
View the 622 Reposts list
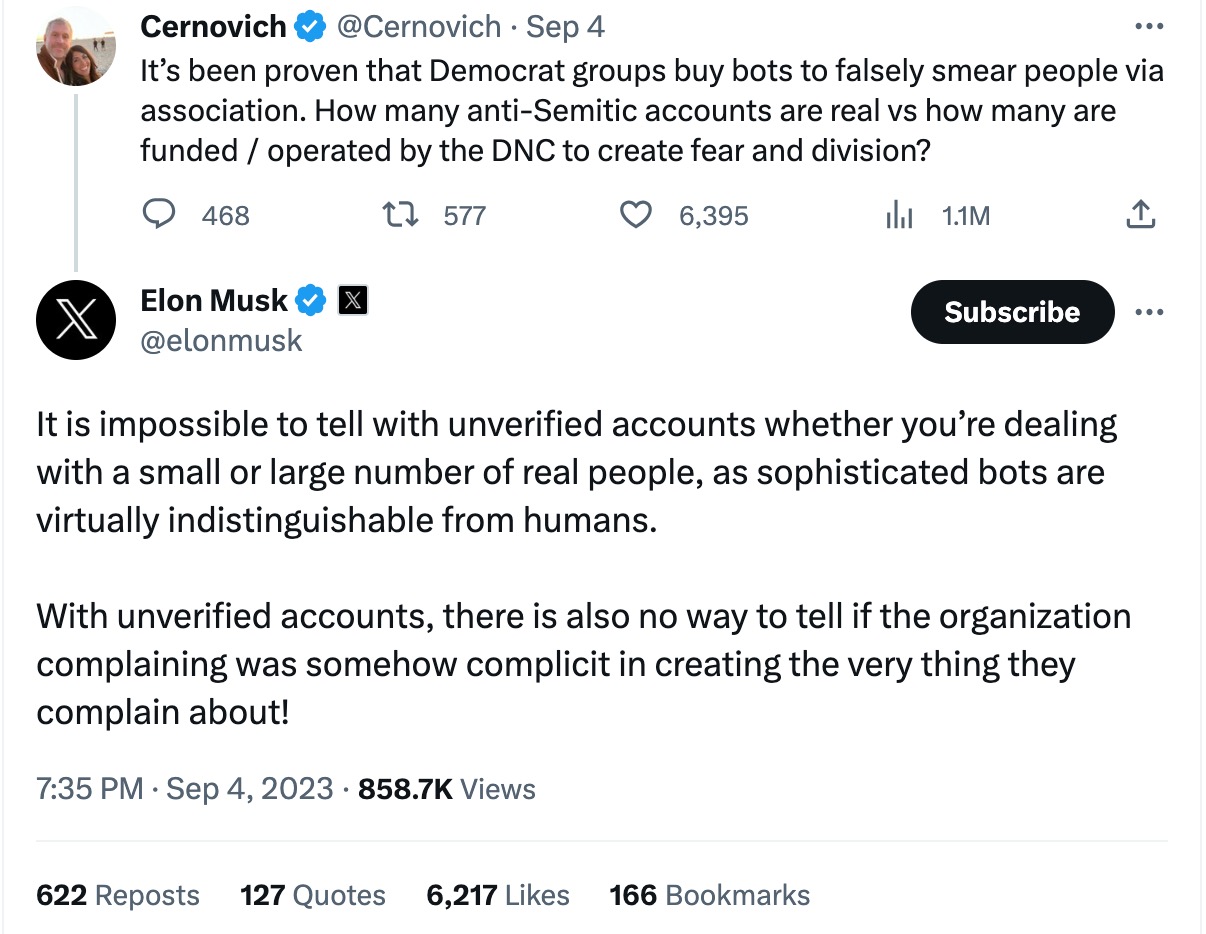117,895
